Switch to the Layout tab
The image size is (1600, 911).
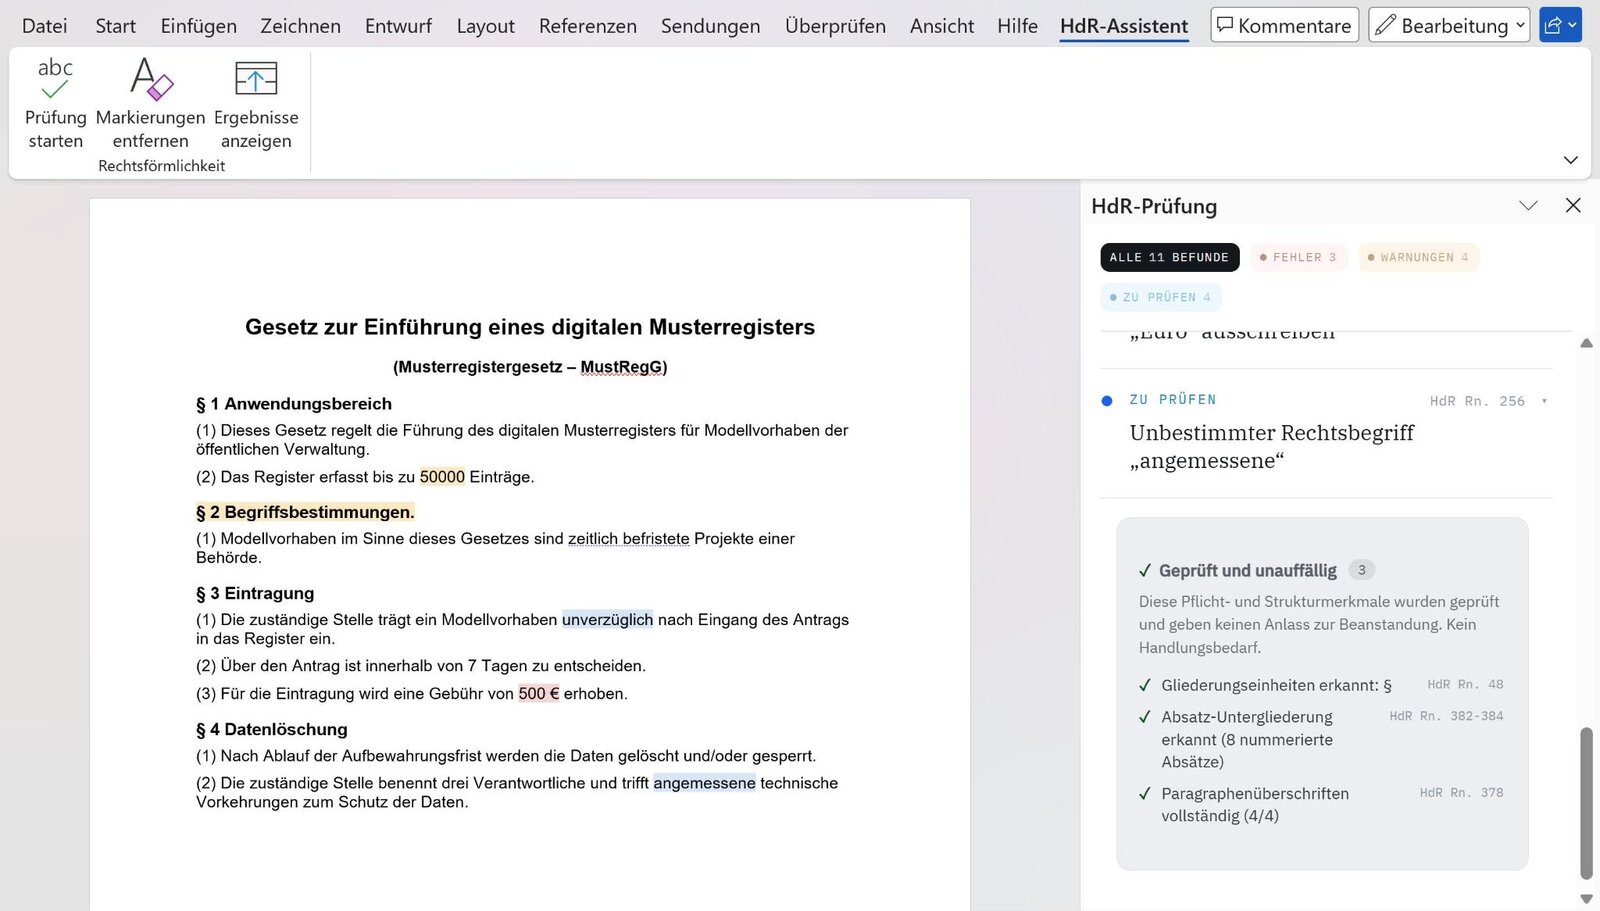(486, 26)
